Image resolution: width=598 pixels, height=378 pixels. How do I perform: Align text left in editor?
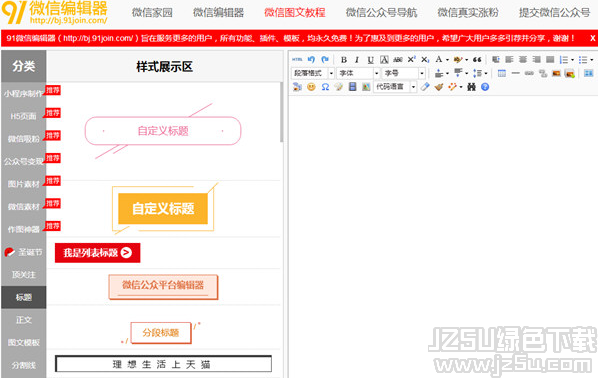509,60
